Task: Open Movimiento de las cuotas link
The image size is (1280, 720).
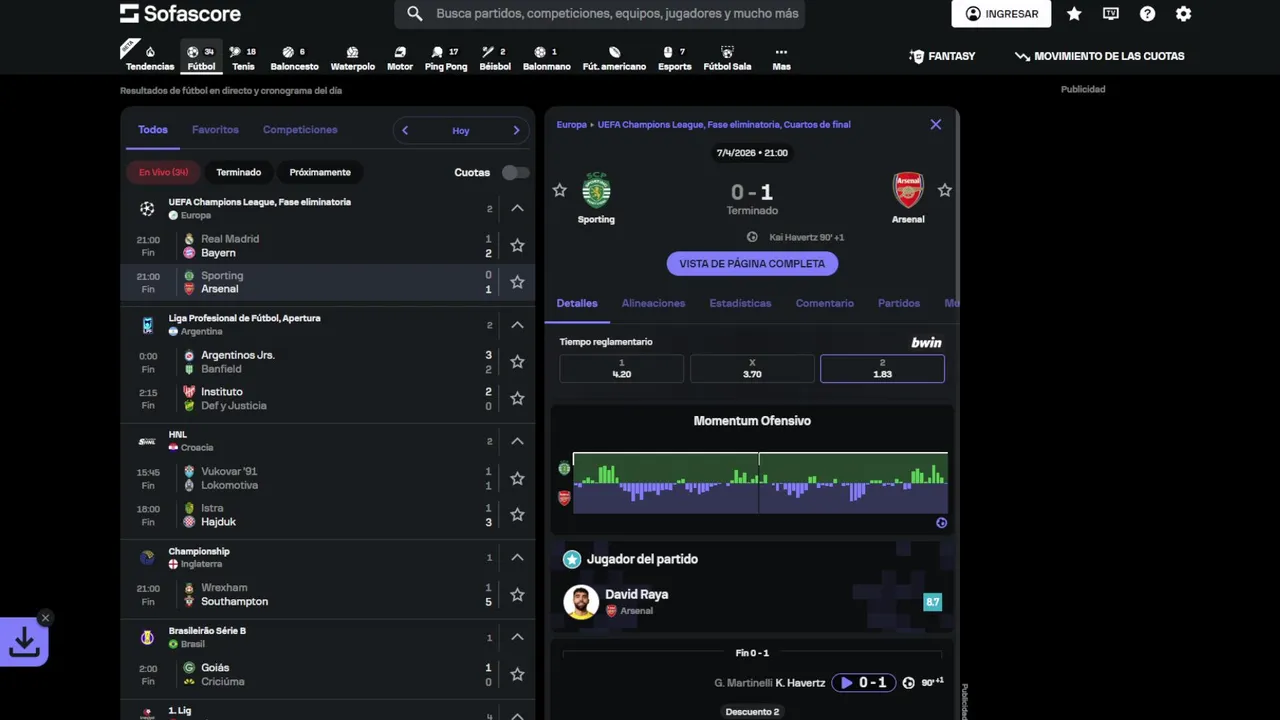Action: pyautogui.click(x=1099, y=56)
